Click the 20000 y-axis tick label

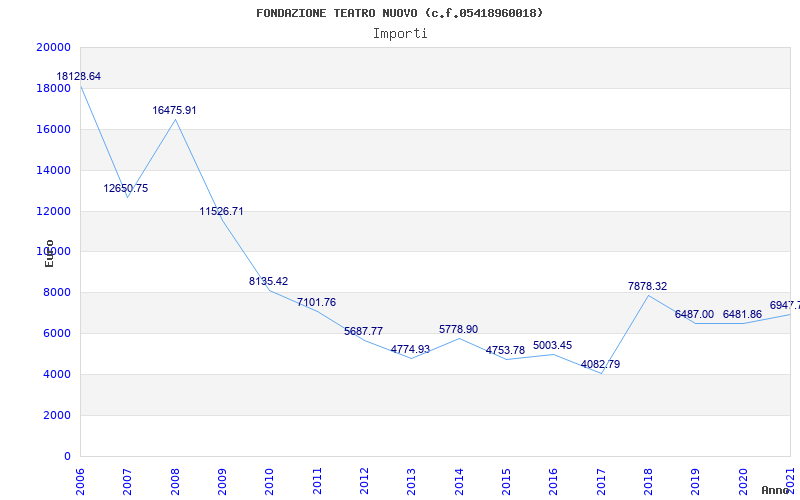[x=53, y=47]
